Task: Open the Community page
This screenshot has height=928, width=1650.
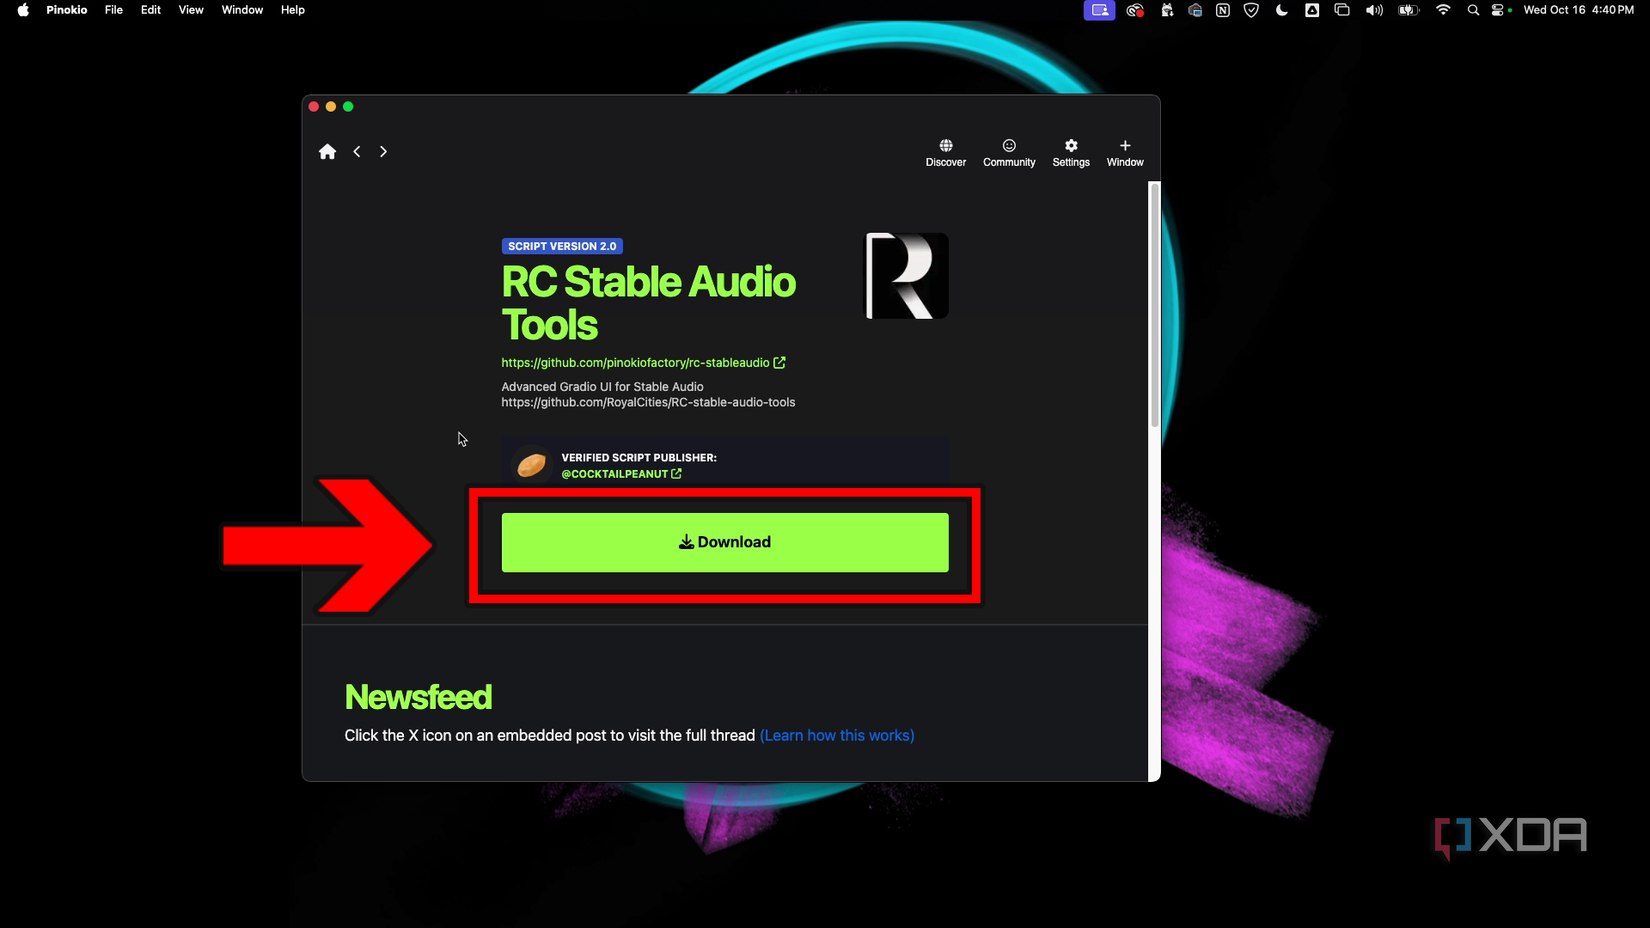Action: 1009,153
